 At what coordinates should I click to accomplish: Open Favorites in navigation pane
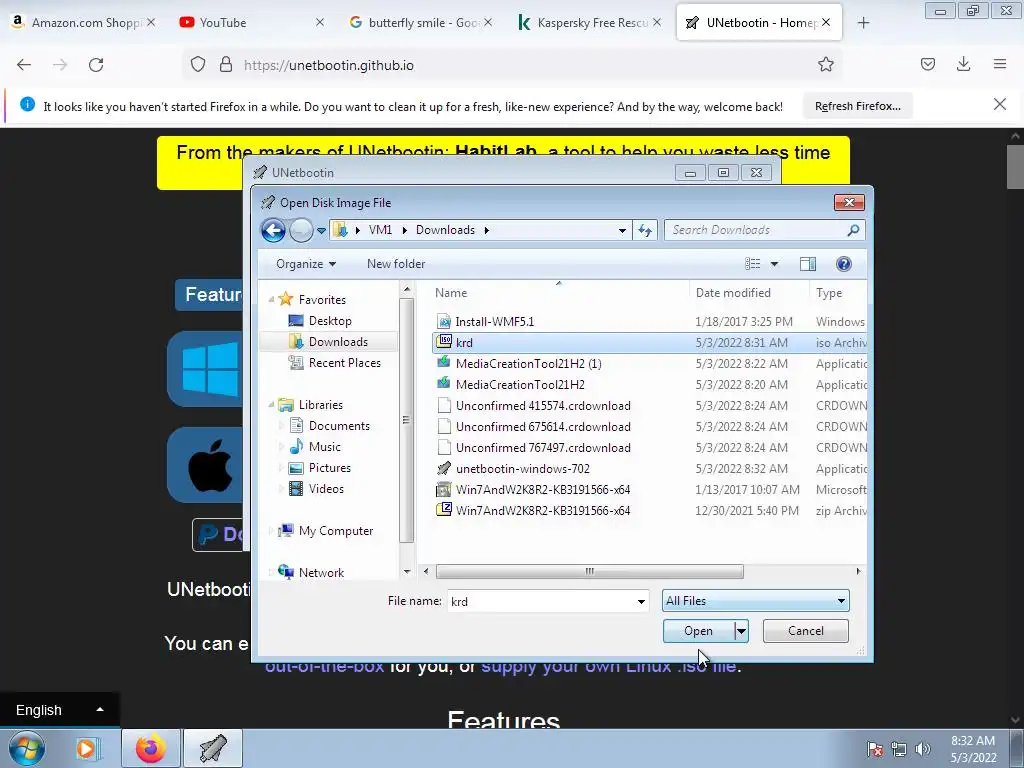pyautogui.click(x=322, y=299)
